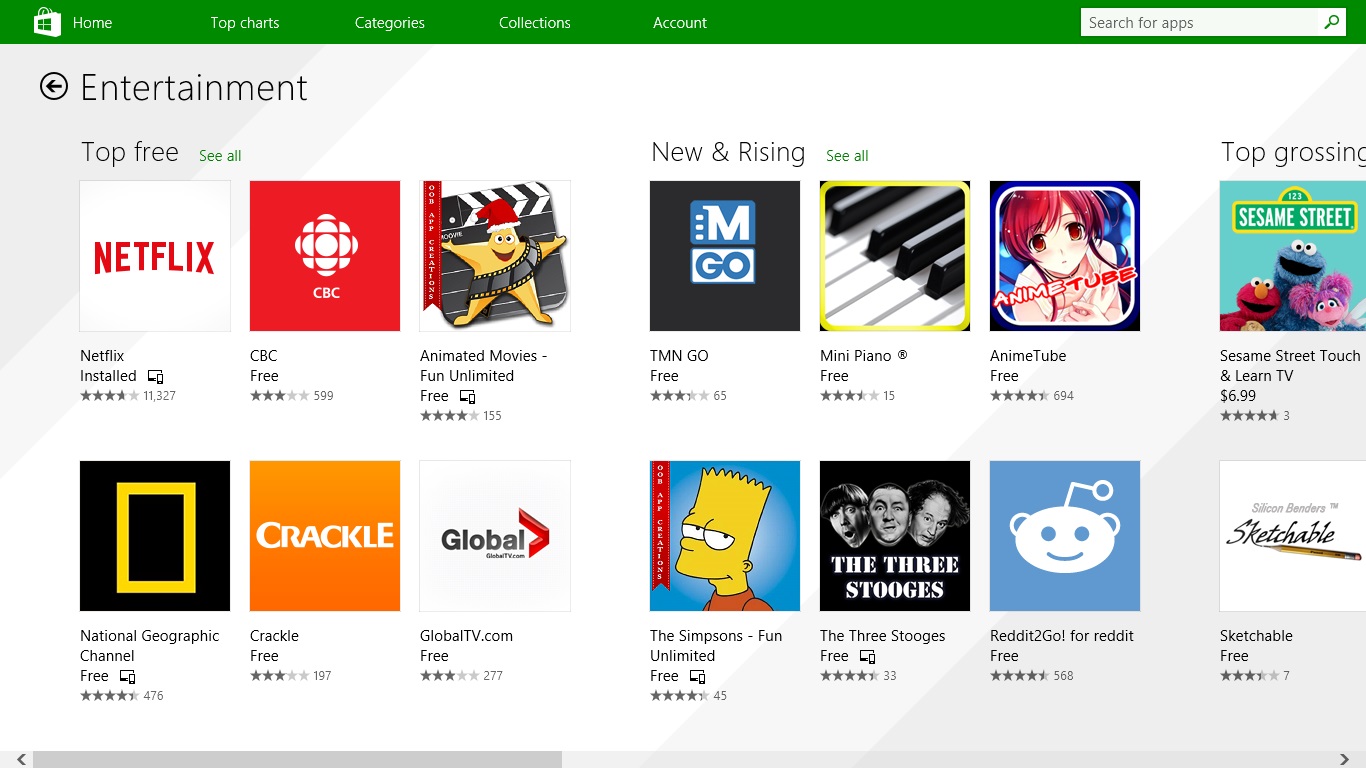See all New & Rising apps
Image resolution: width=1366 pixels, height=768 pixels.
tap(847, 156)
